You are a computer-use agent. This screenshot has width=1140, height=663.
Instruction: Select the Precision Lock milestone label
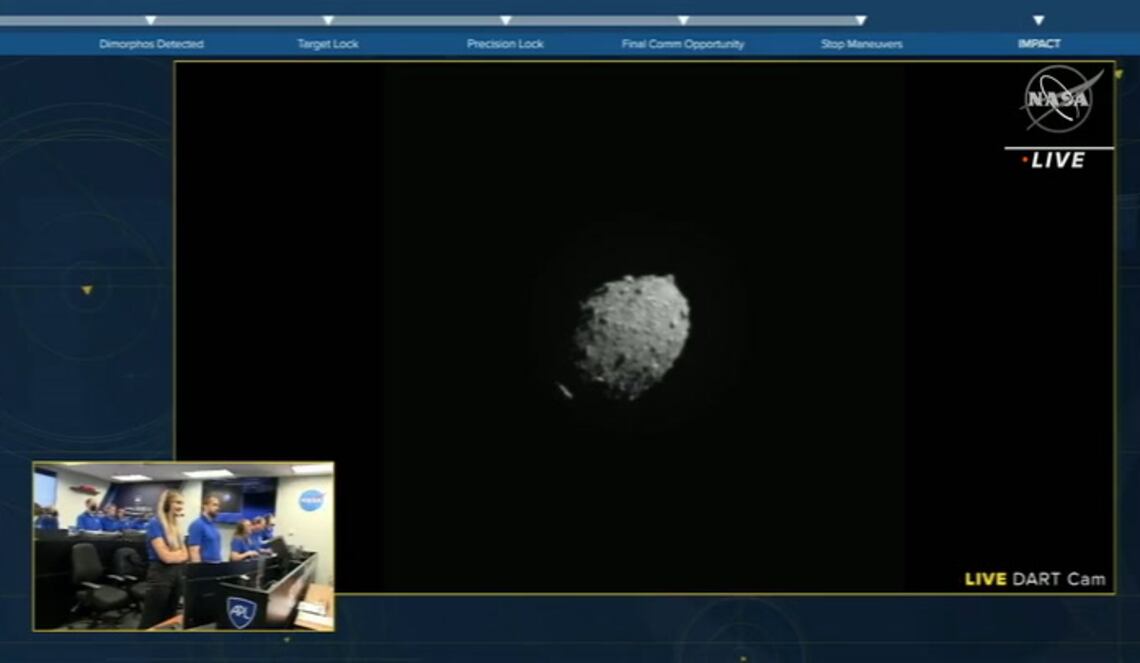pyautogui.click(x=505, y=44)
